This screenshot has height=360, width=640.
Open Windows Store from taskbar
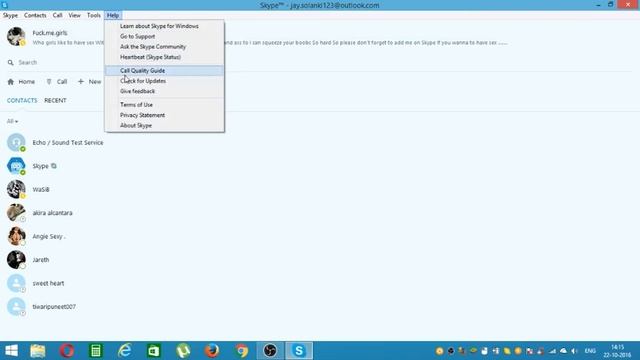tap(154, 351)
